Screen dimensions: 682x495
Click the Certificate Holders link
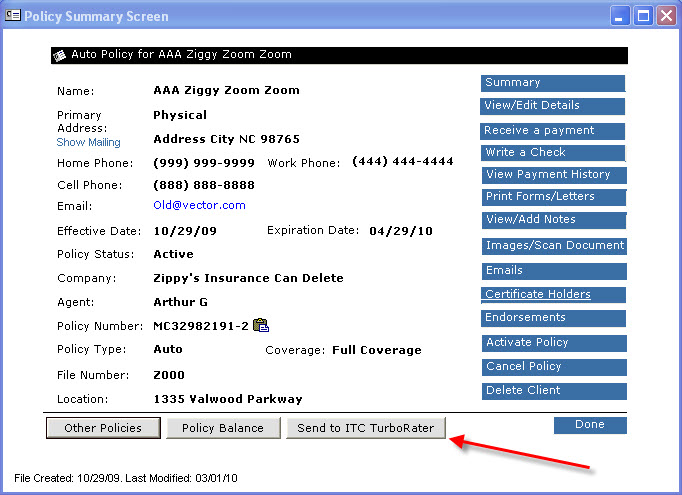[x=538, y=295]
